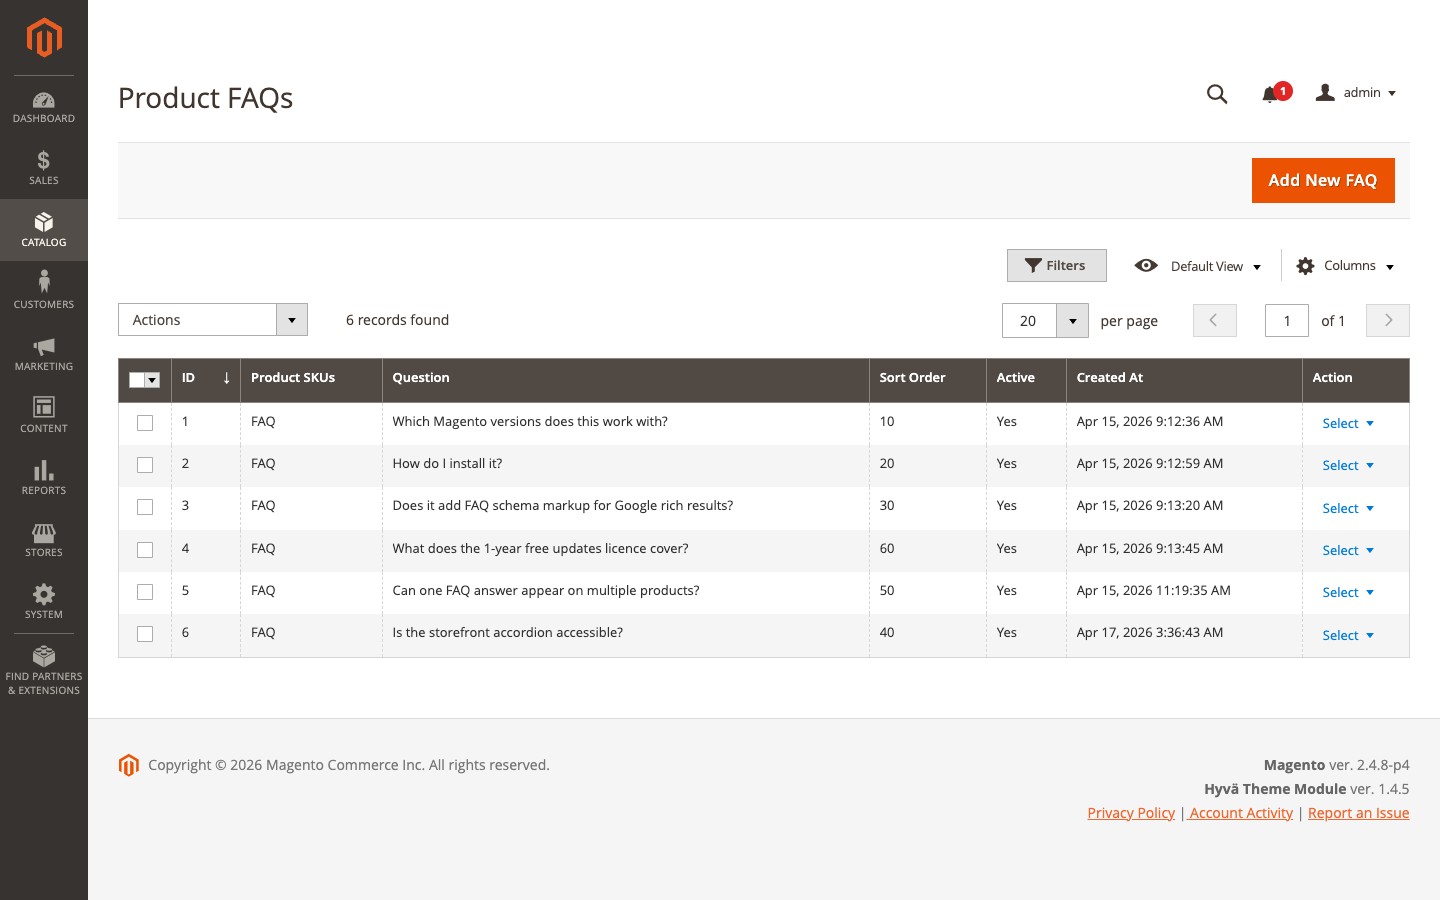Open Select action for FAQ ID 1

(1348, 423)
